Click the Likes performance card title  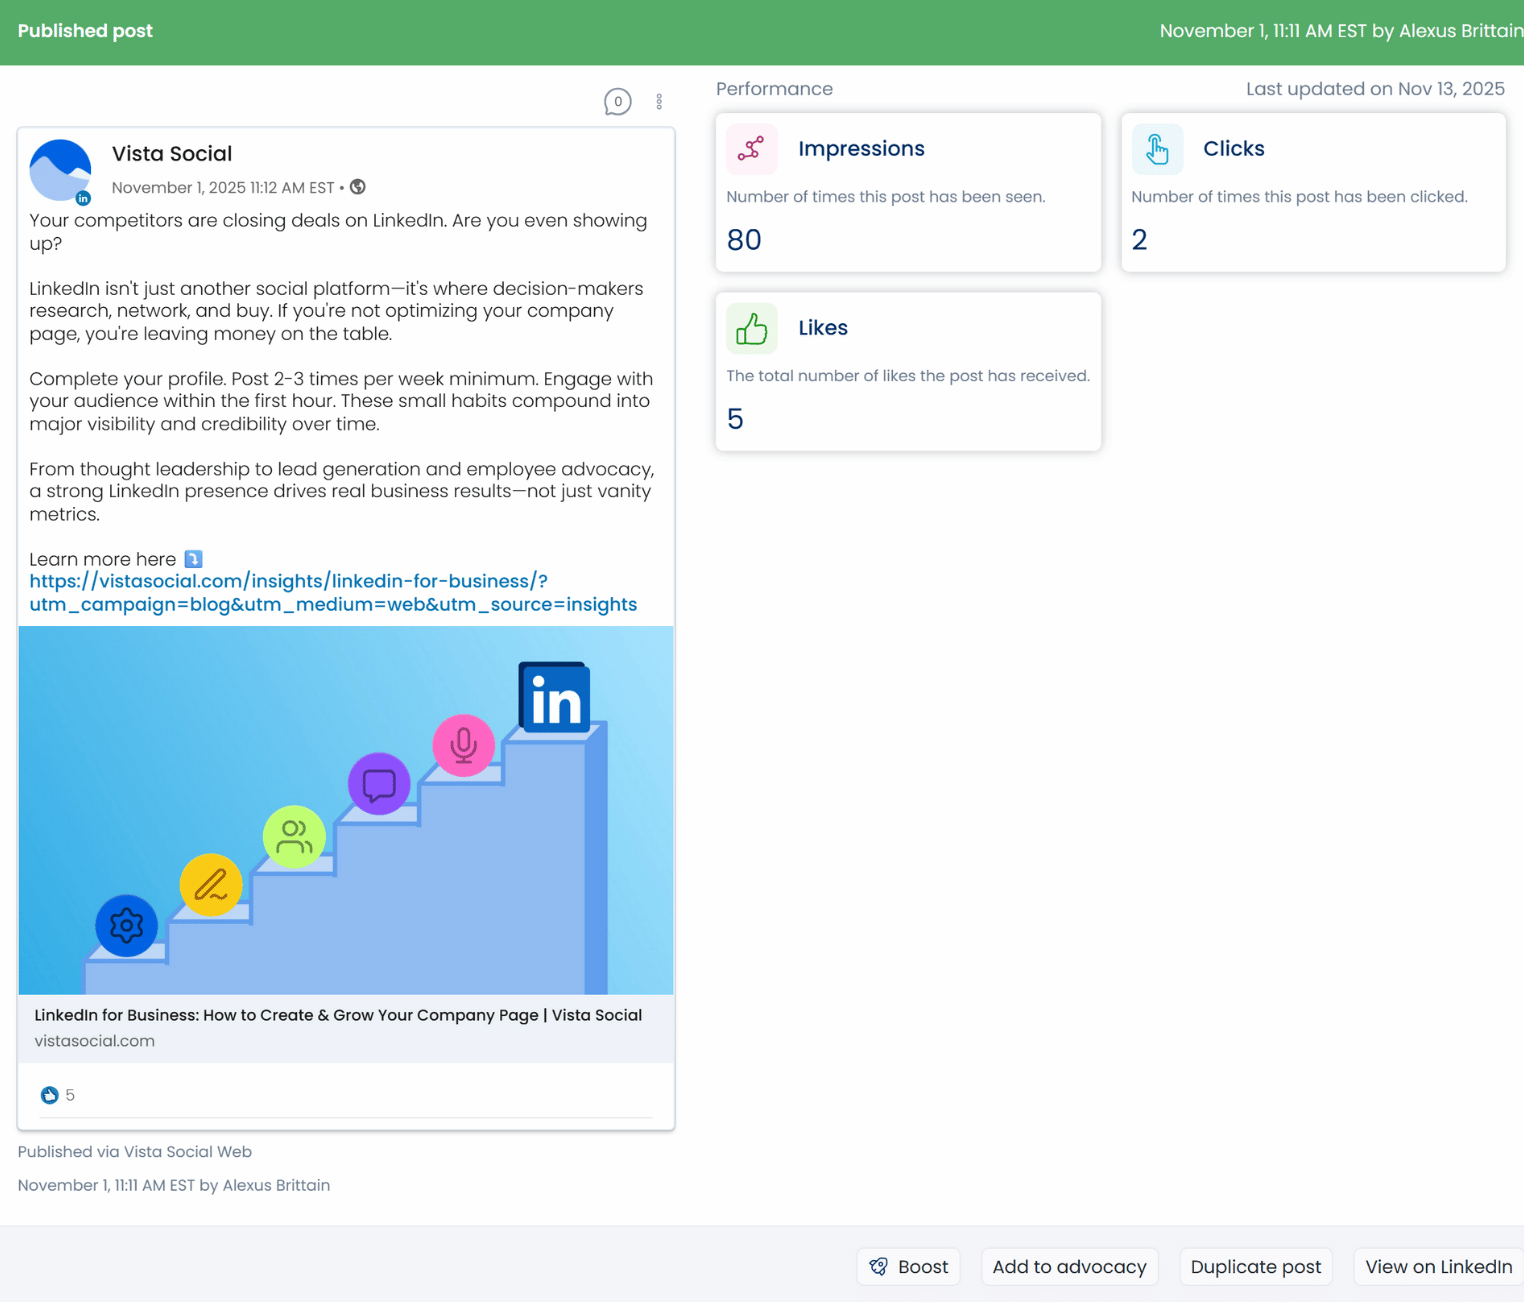tap(822, 328)
